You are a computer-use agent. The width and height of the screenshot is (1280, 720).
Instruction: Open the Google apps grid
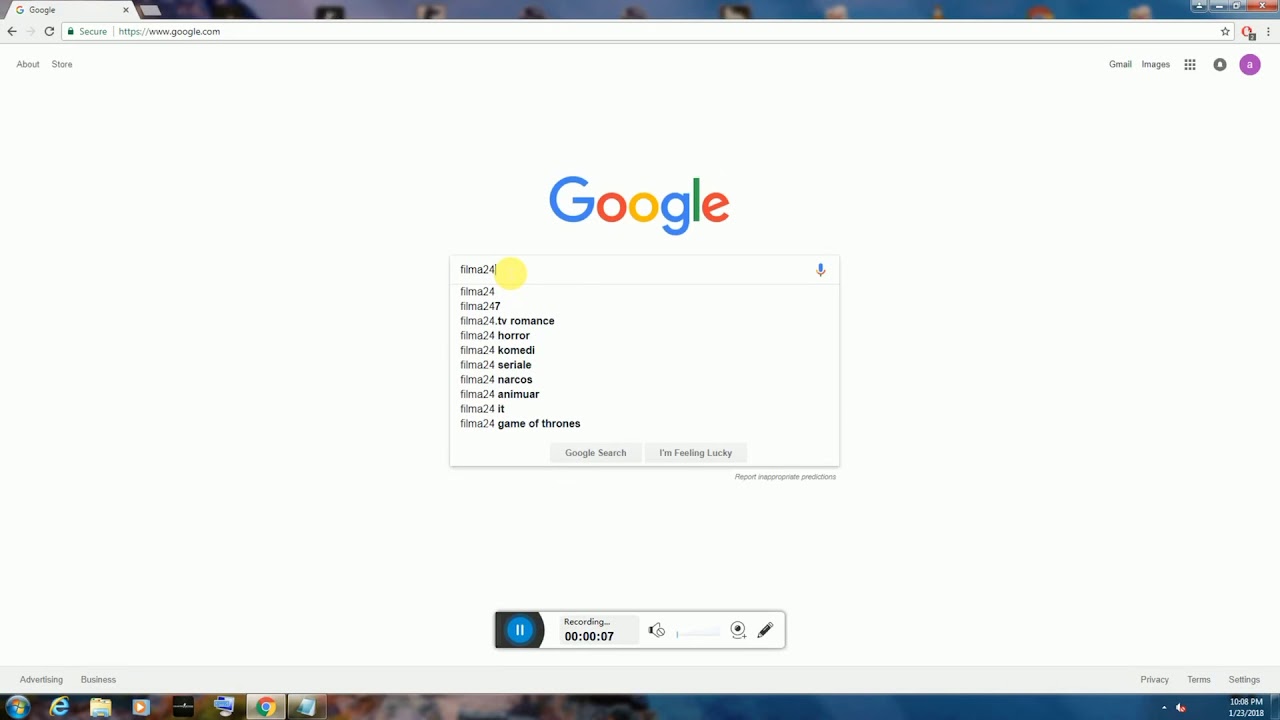[x=1190, y=64]
